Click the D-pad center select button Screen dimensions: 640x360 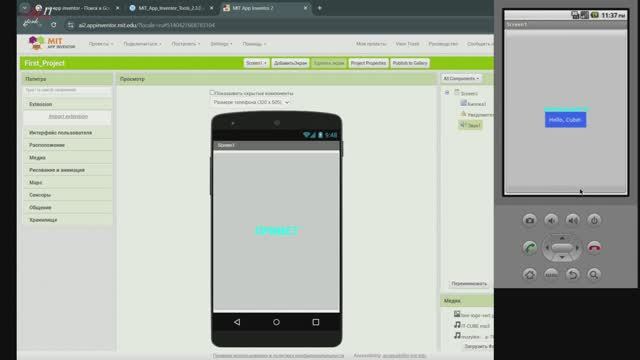[x=562, y=248]
